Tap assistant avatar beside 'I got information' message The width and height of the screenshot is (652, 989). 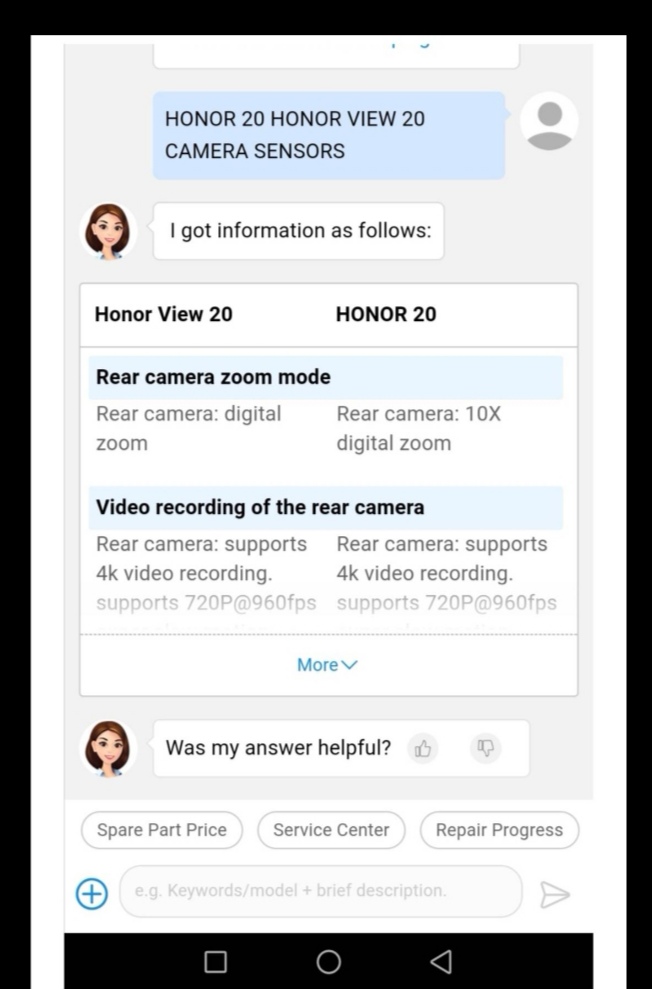click(x=107, y=231)
